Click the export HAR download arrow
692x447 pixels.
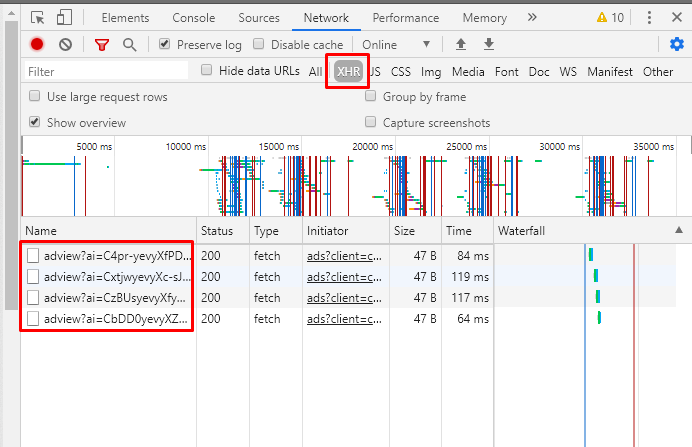[x=489, y=44]
